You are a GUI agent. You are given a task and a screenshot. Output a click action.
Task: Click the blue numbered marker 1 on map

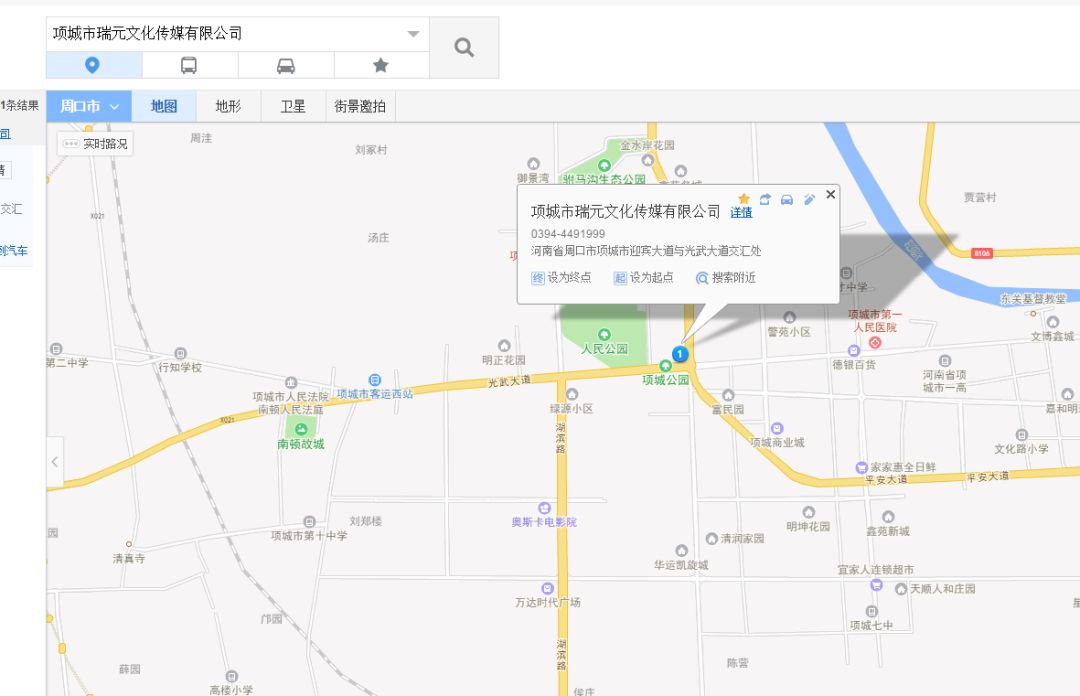tap(680, 354)
